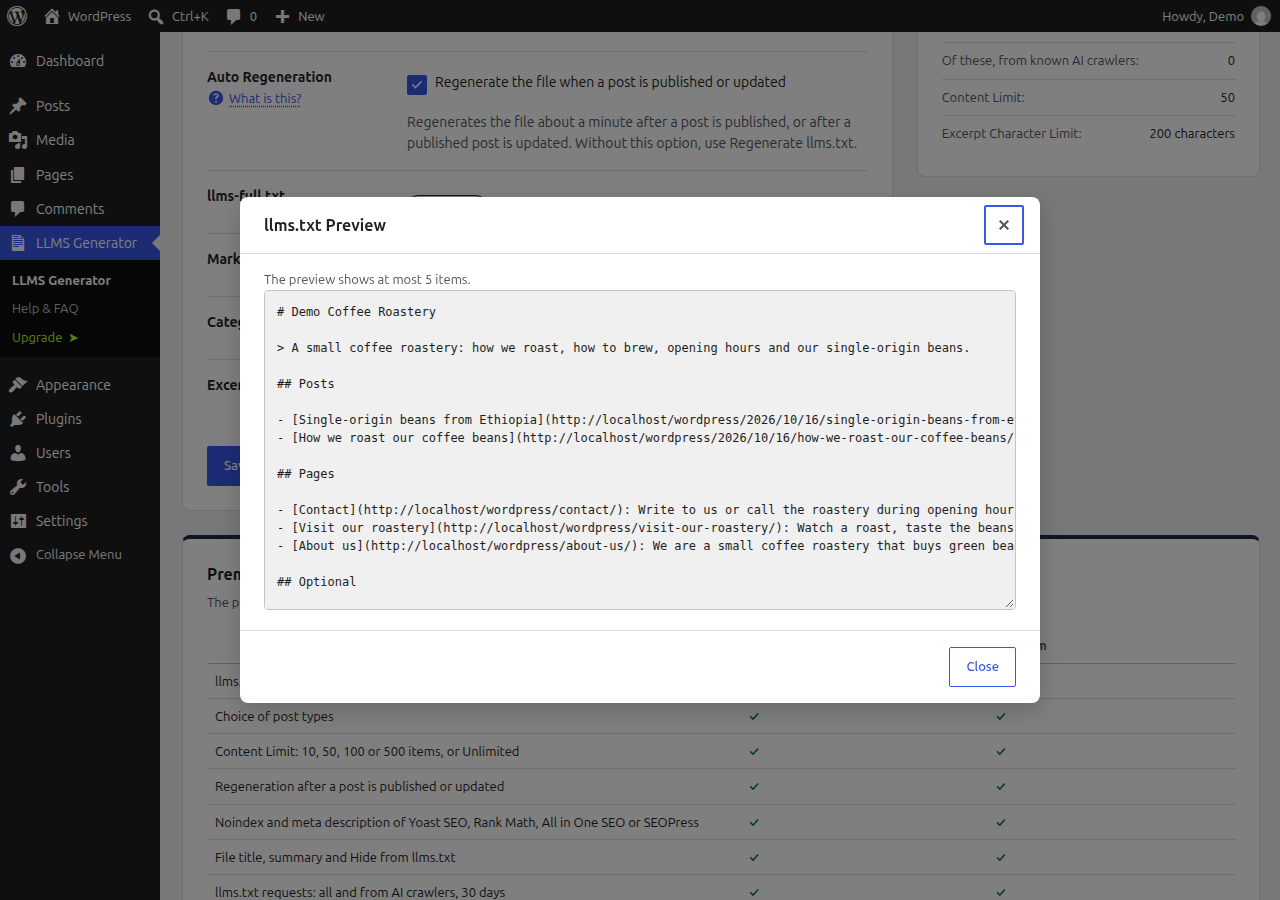This screenshot has width=1280, height=900.
Task: Click the Posts pushpin icon
Action: pyautogui.click(x=18, y=106)
